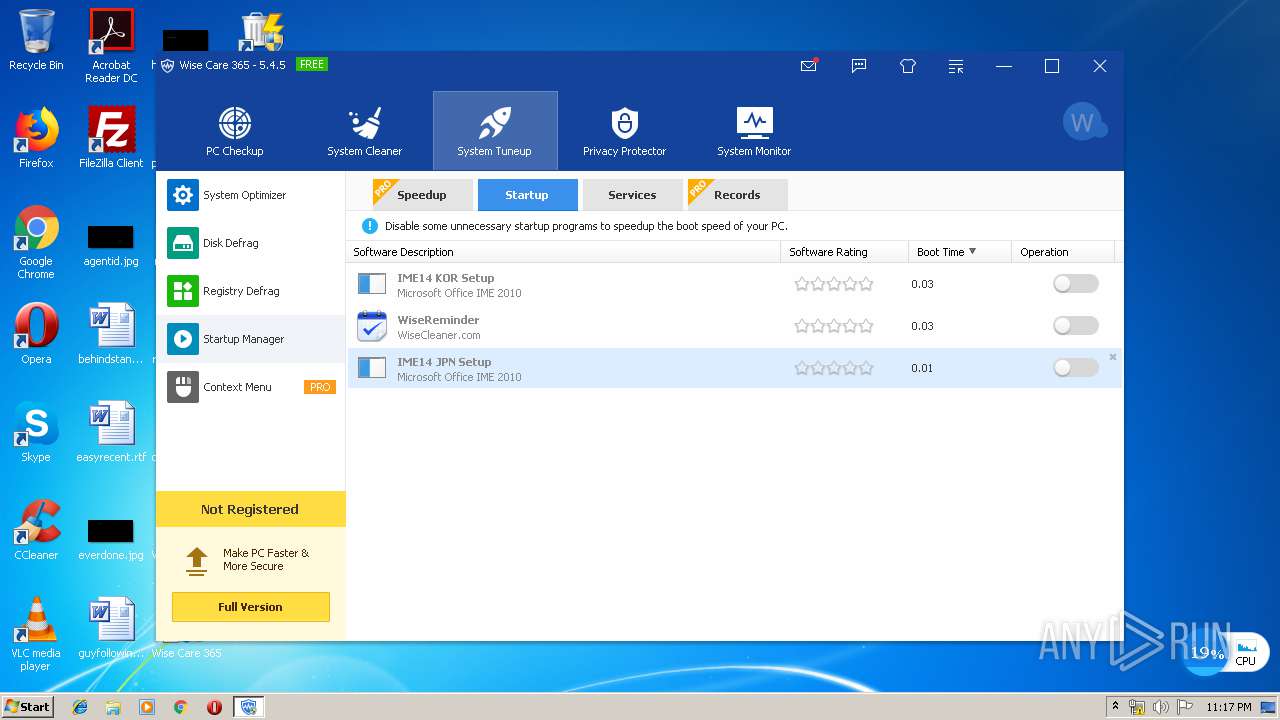Screen dimensions: 1280x720
Task: Open the Privacy Protector section
Action: 624,131
